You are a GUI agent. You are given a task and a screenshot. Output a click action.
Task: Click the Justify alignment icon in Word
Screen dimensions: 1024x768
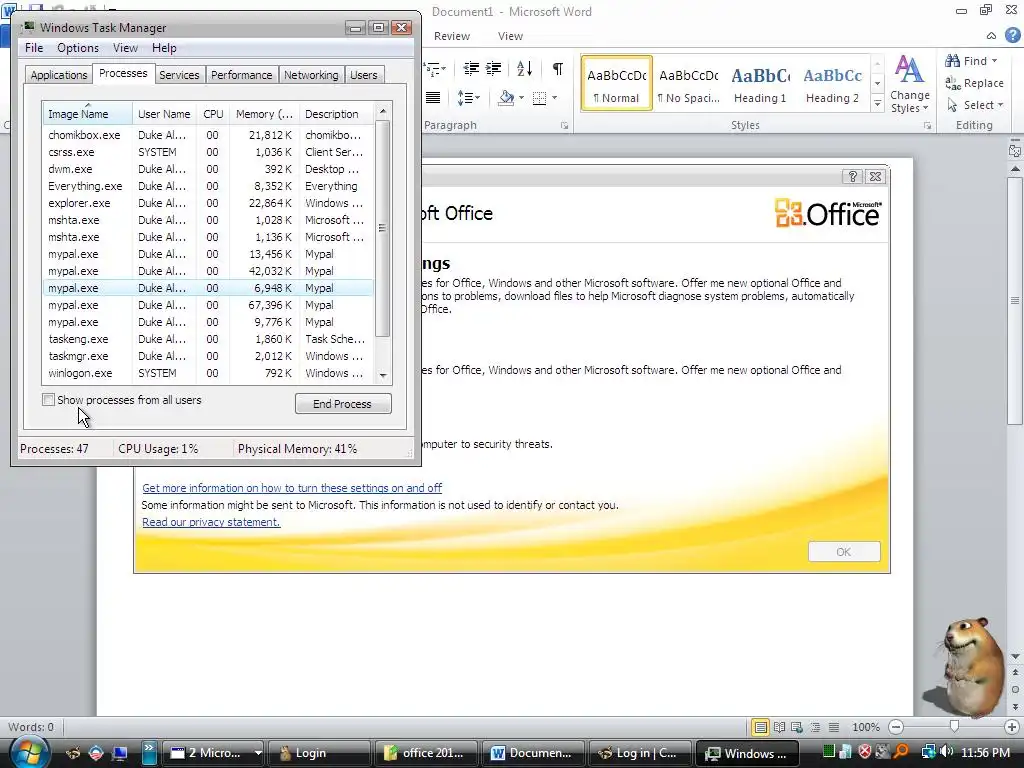432,98
